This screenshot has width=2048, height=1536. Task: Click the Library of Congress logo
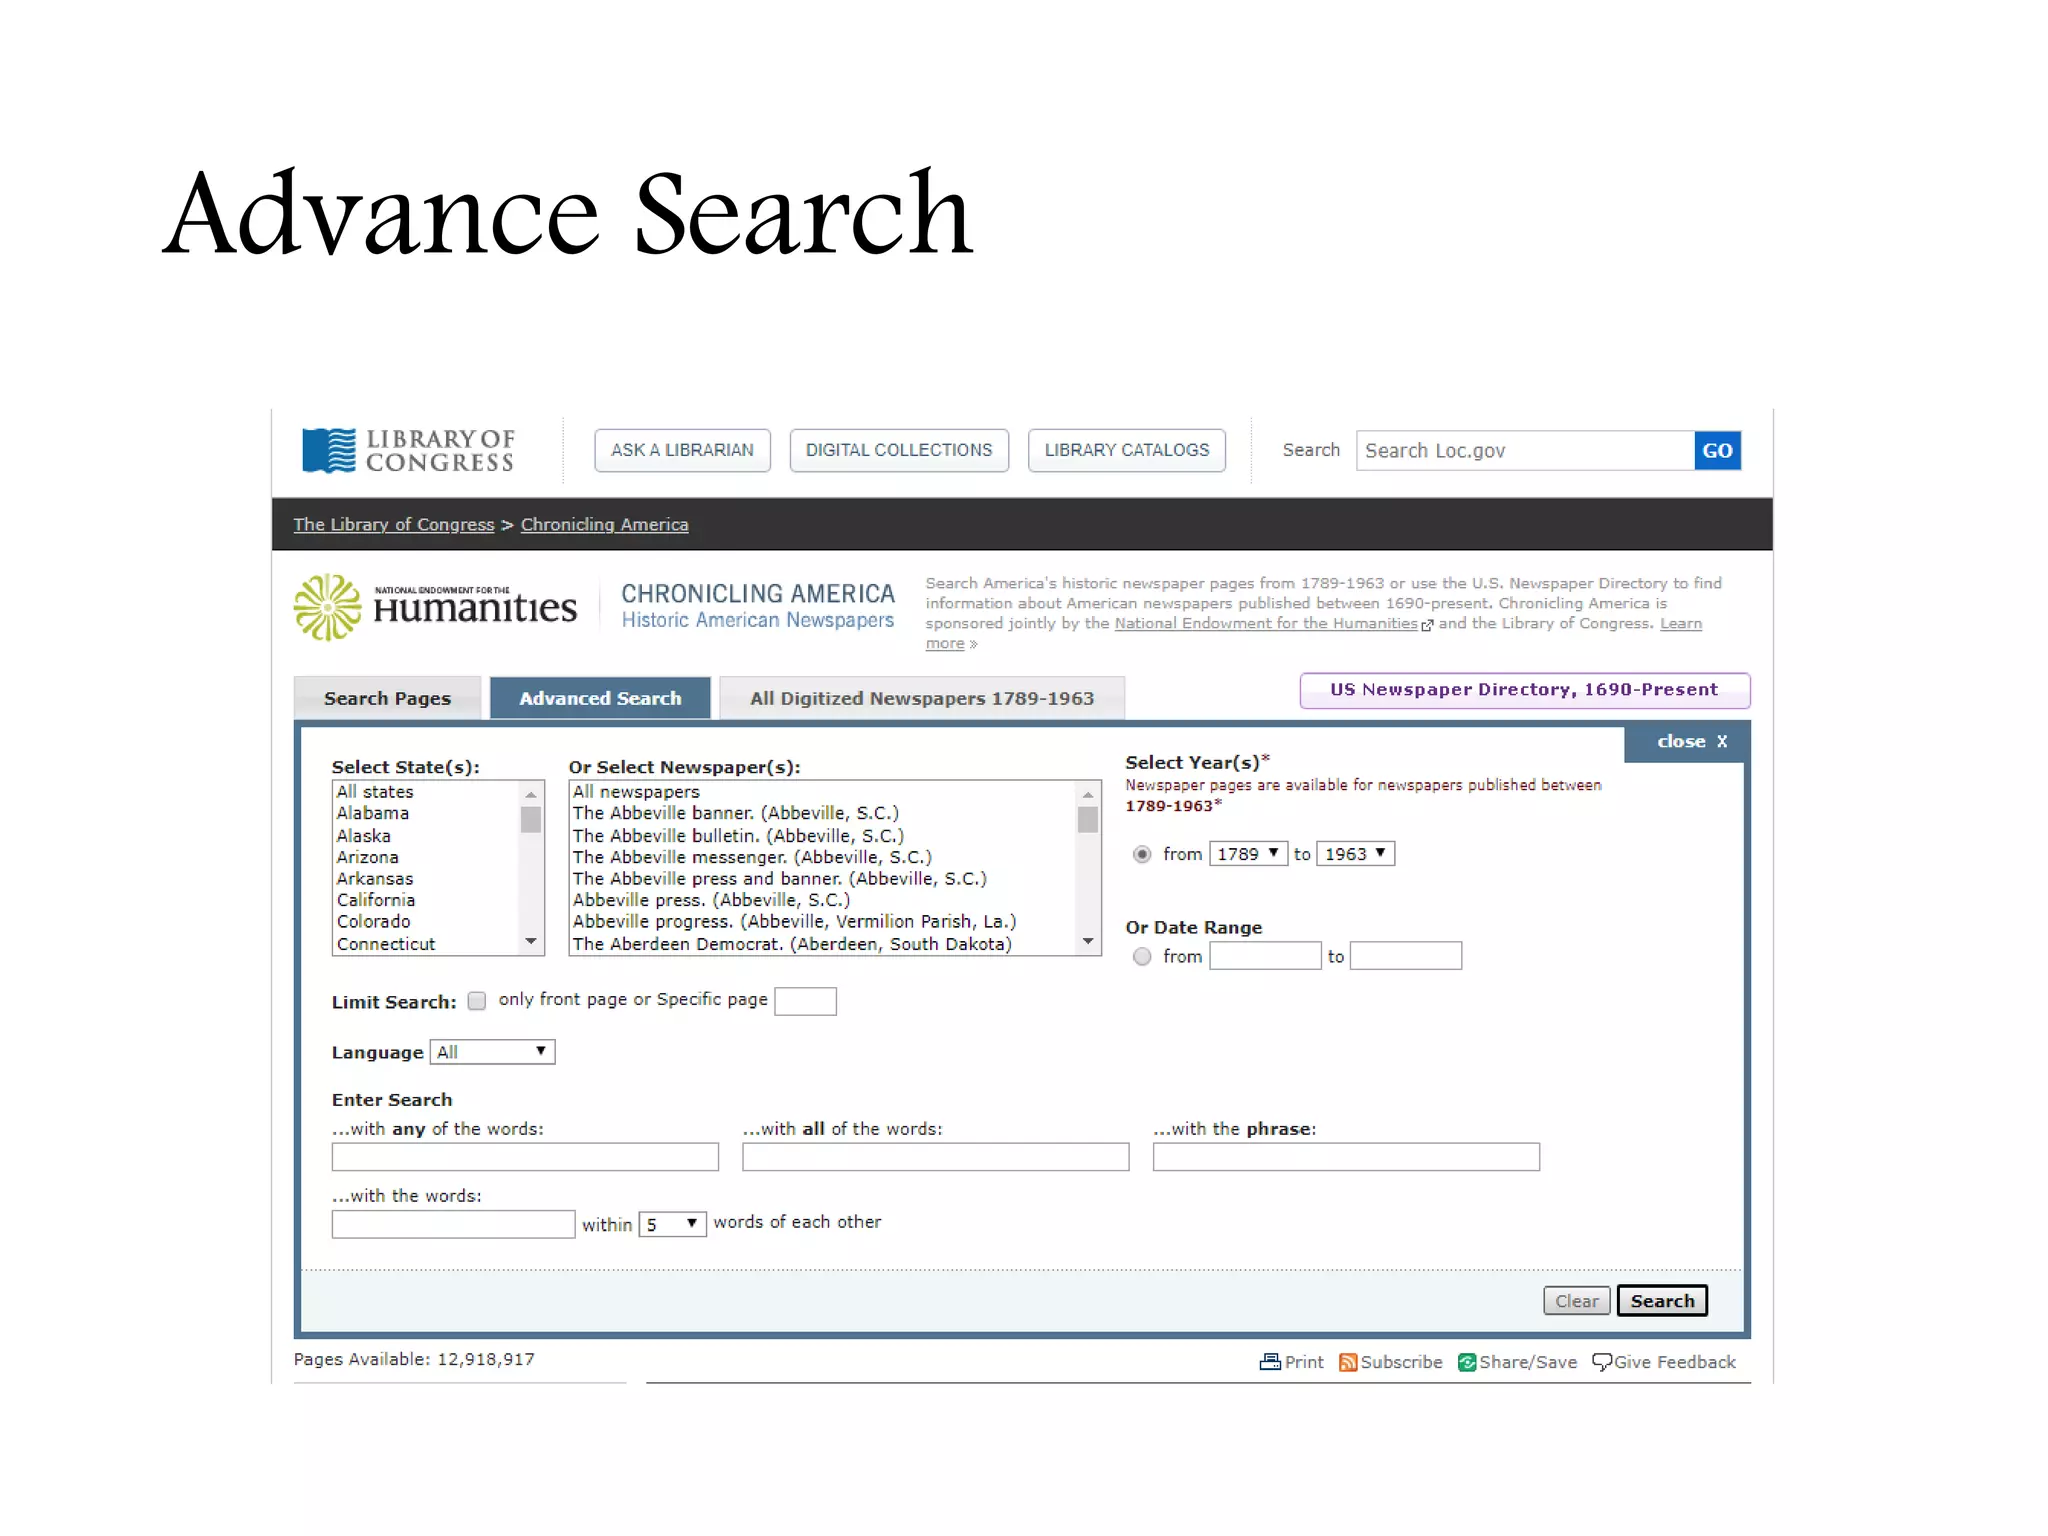(408, 450)
